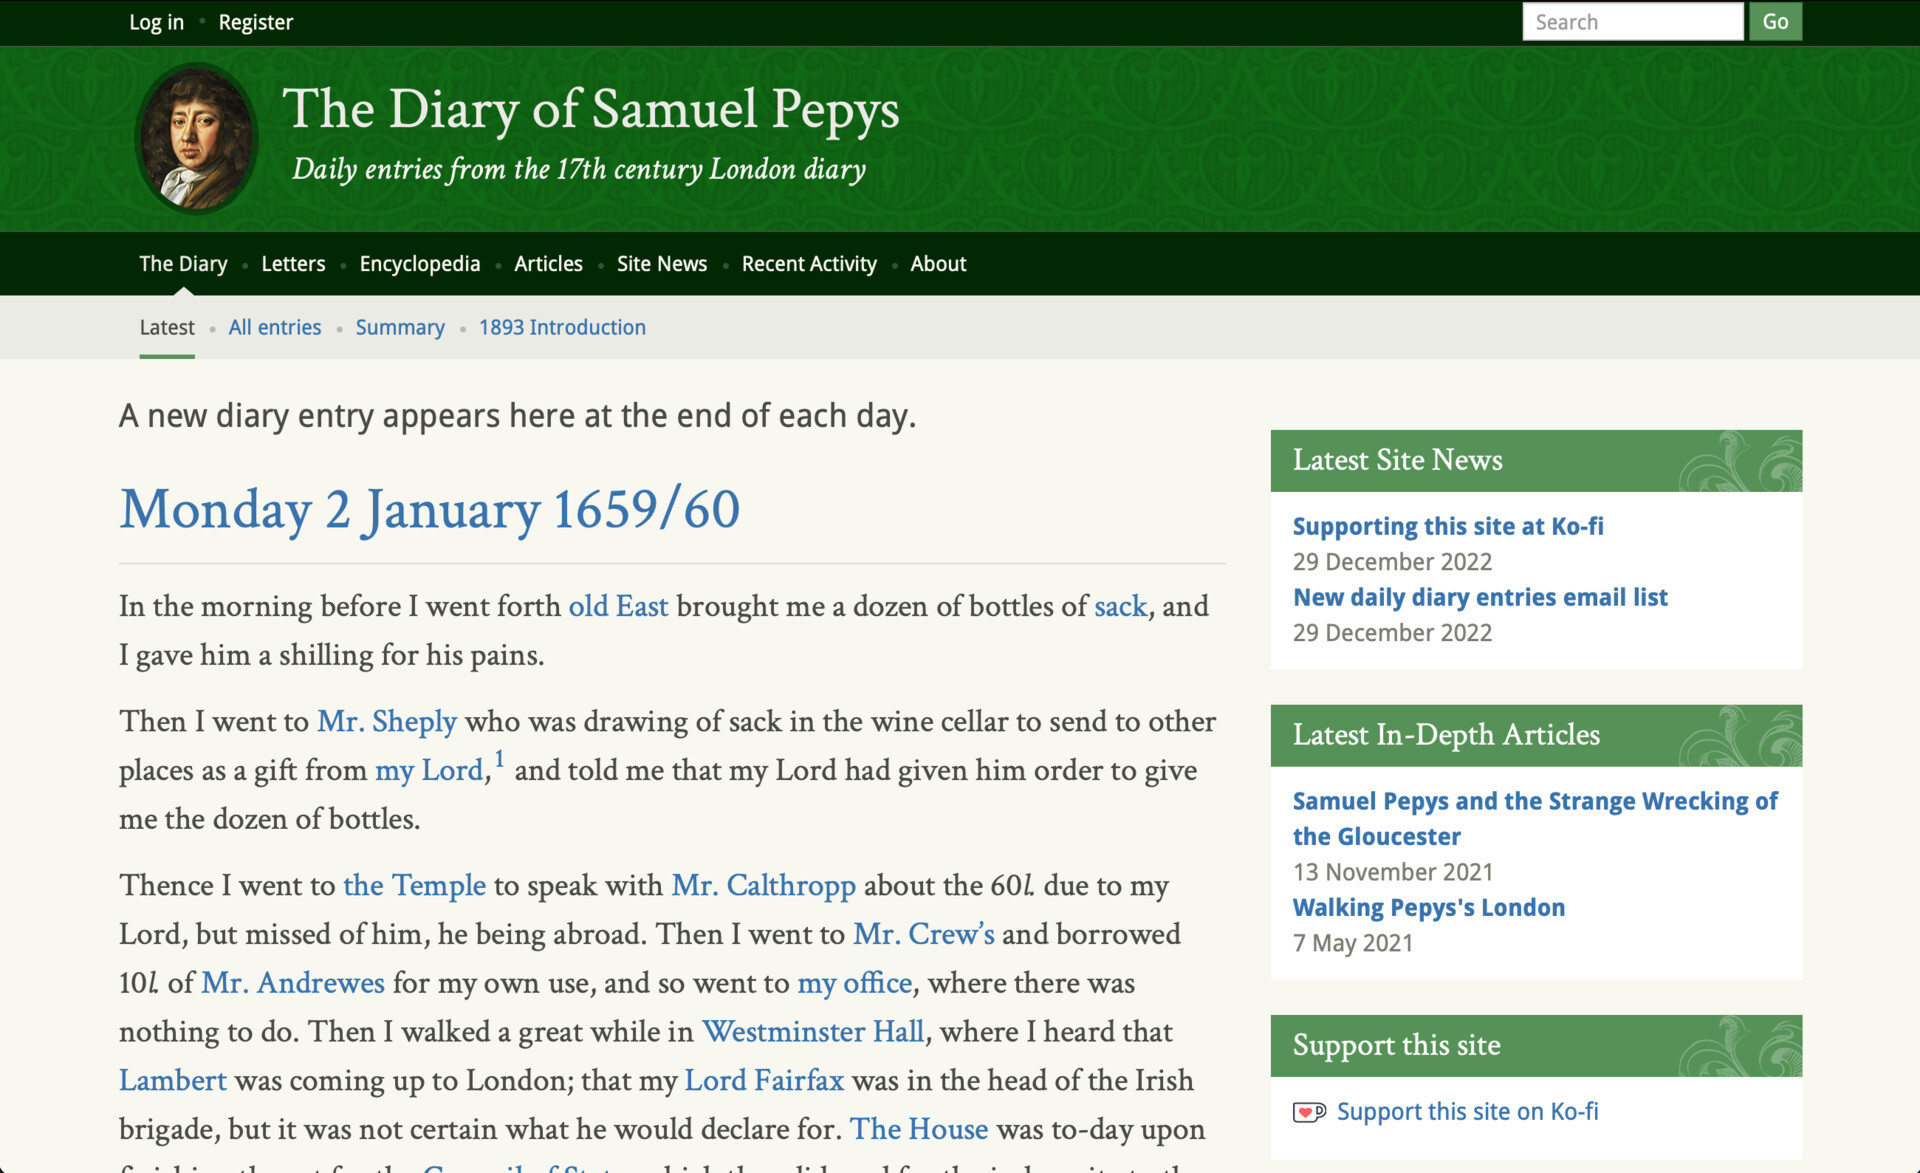Image resolution: width=1920 pixels, height=1173 pixels.
Task: Click the Ko-fi heart cup icon
Action: point(1309,1112)
